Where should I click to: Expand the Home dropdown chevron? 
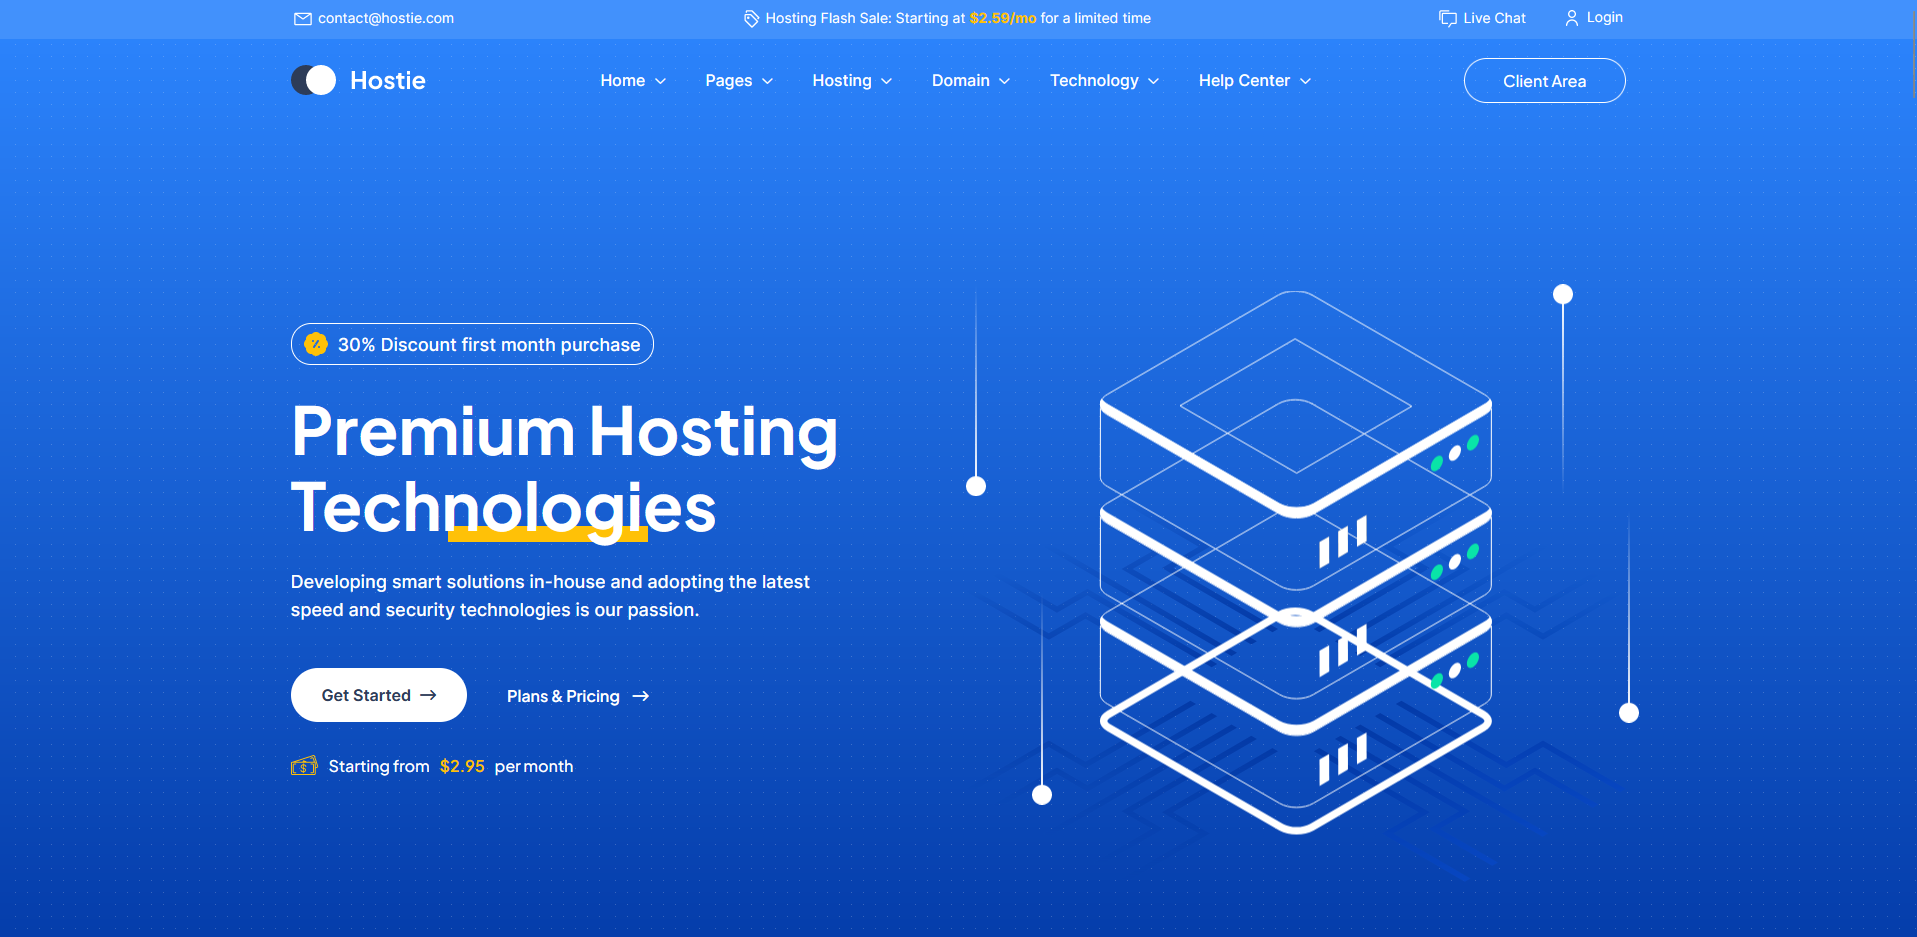click(660, 81)
